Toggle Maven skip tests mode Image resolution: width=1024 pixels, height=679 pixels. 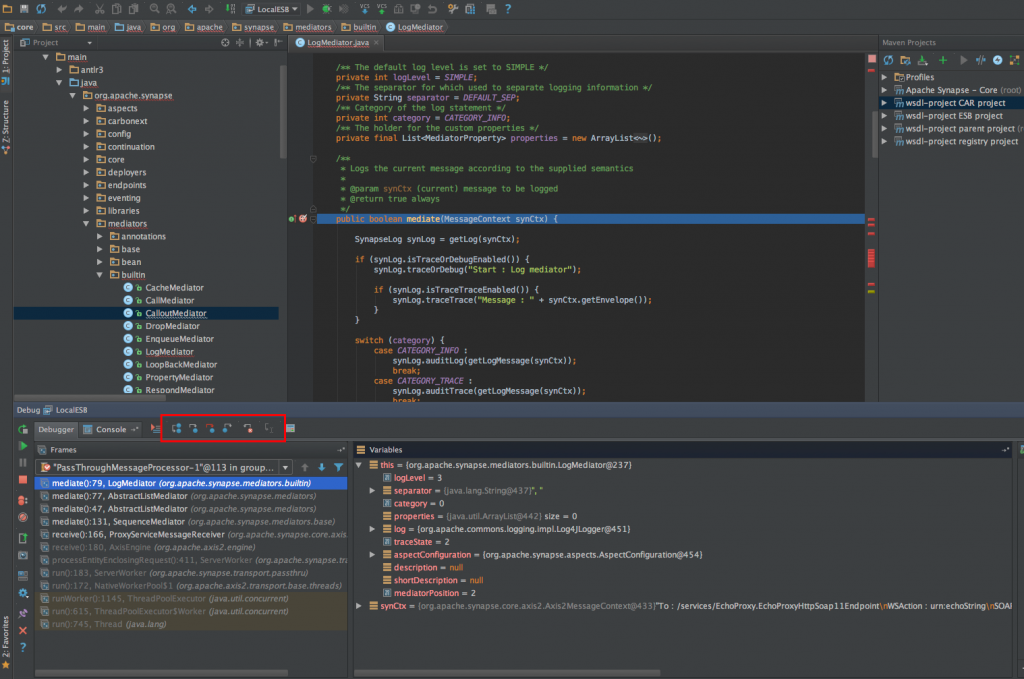tap(997, 60)
